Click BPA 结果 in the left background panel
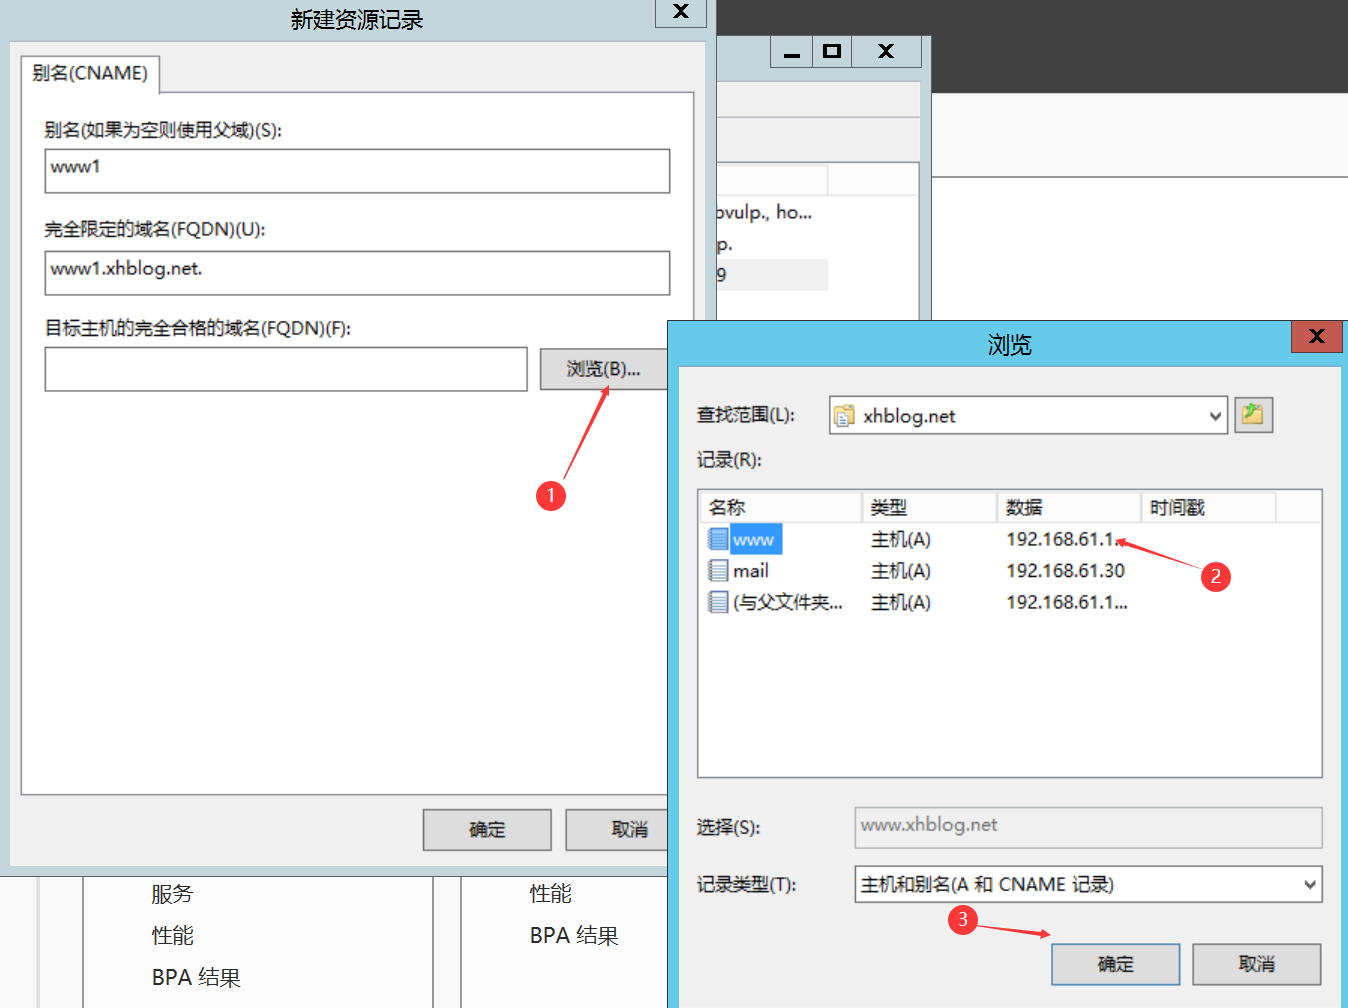Screen dimensions: 1348x1008 [196, 978]
